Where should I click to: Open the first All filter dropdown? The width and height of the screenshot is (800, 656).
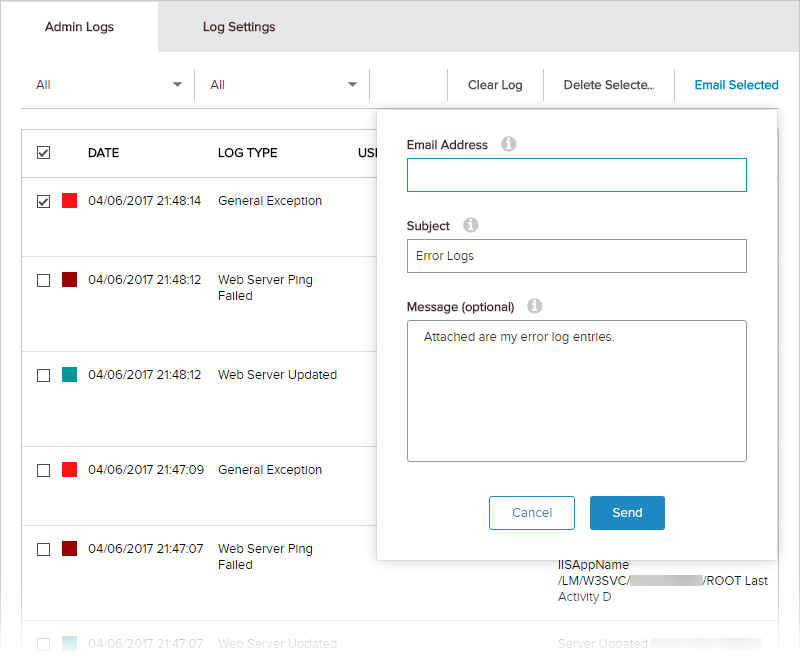108,85
